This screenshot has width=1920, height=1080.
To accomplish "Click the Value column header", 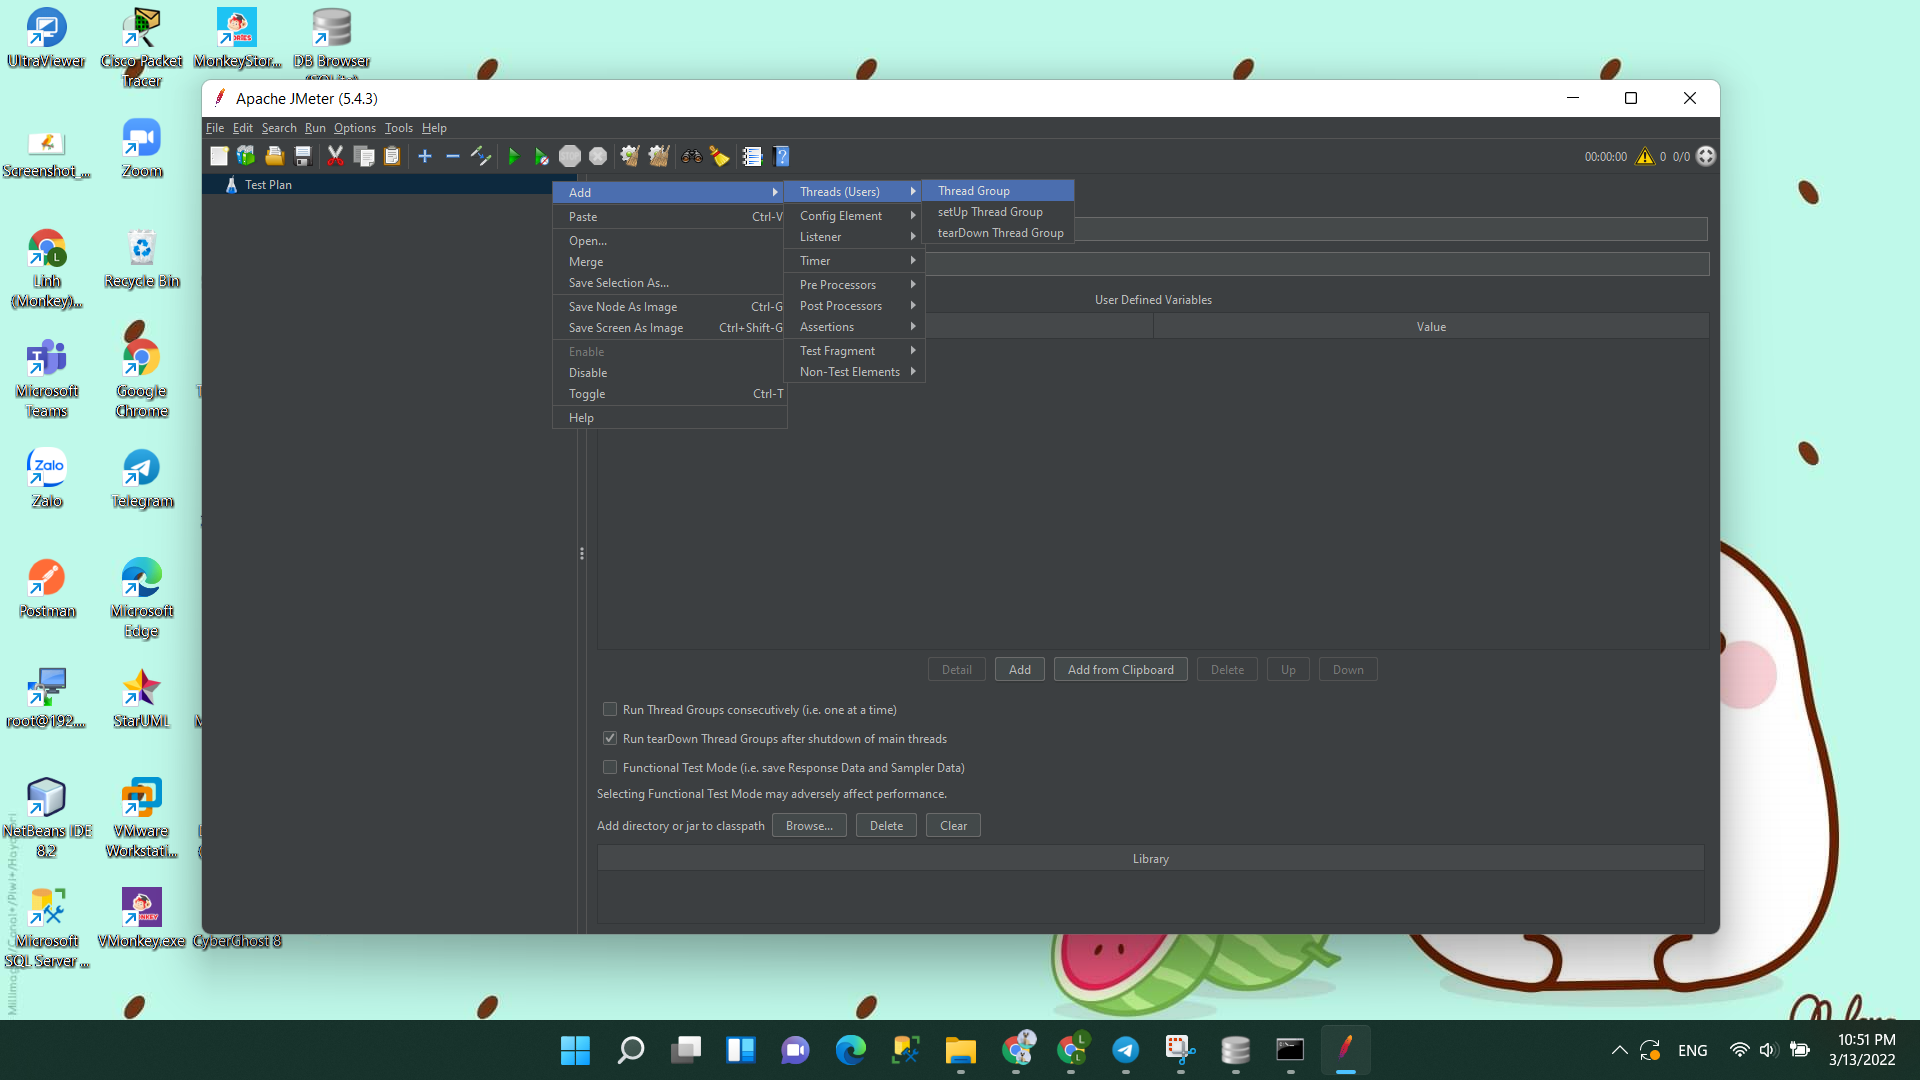I will 1430,326.
